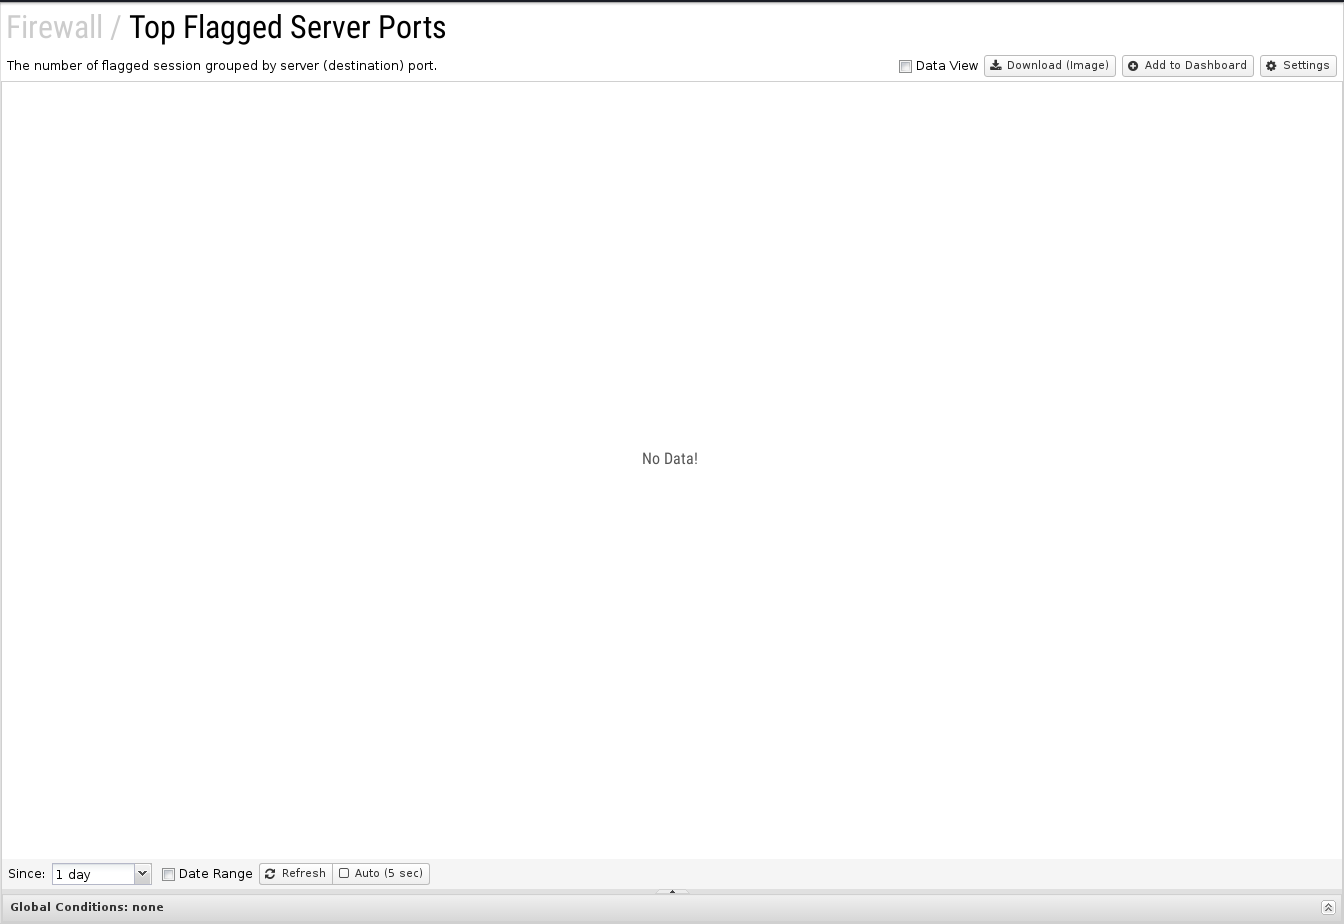Click the circular arrows refresh icon
1344x924 pixels.
pyautogui.click(x=270, y=874)
